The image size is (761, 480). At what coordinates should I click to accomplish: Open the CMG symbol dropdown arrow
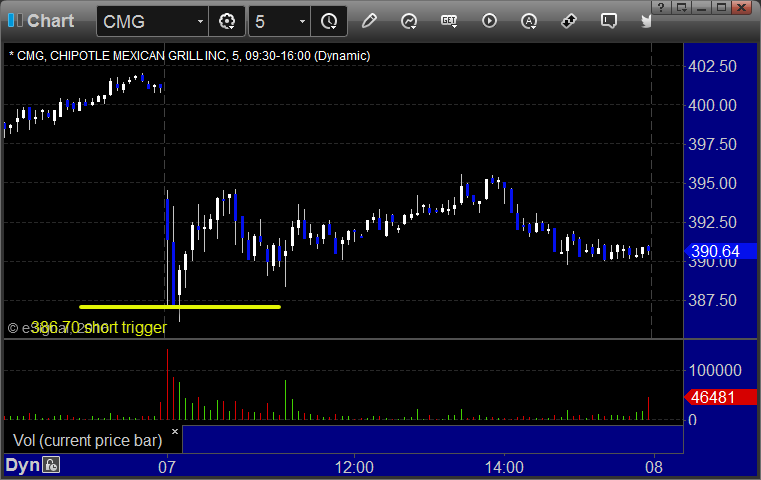[x=200, y=21]
